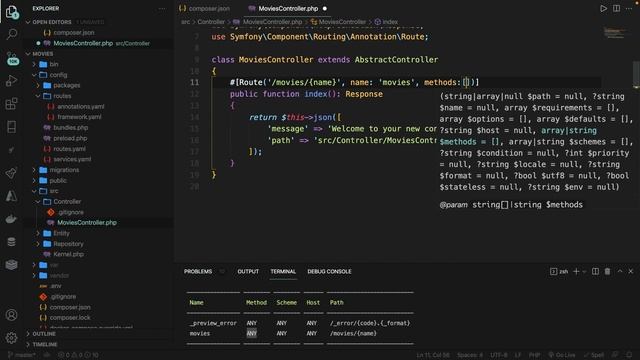Open Kernel.php file
Viewport: 640px width, 360px height.
(x=69, y=254)
